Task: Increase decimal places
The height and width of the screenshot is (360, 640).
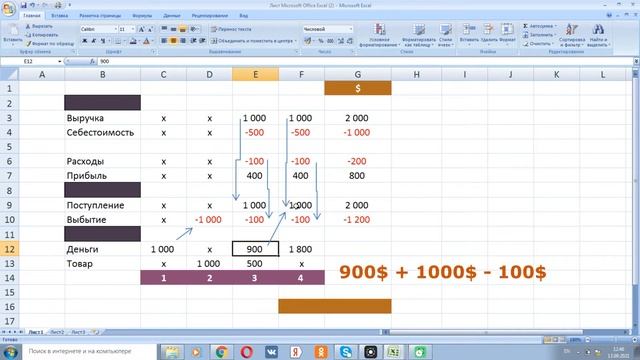Action: tap(341, 41)
